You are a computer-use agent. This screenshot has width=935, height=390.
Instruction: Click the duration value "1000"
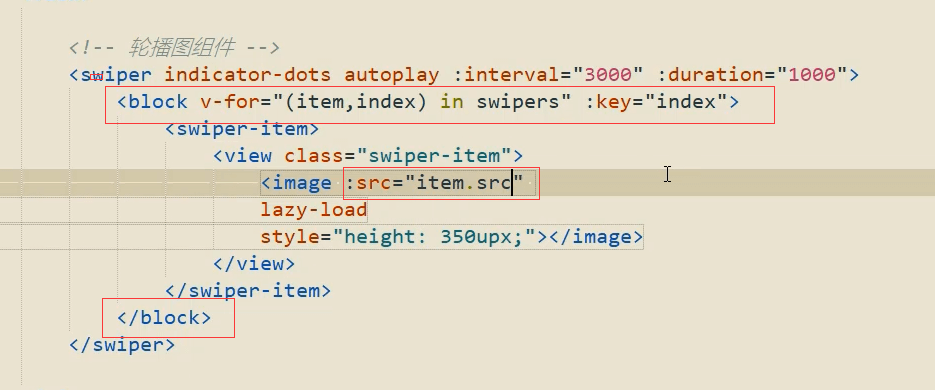[811, 75]
